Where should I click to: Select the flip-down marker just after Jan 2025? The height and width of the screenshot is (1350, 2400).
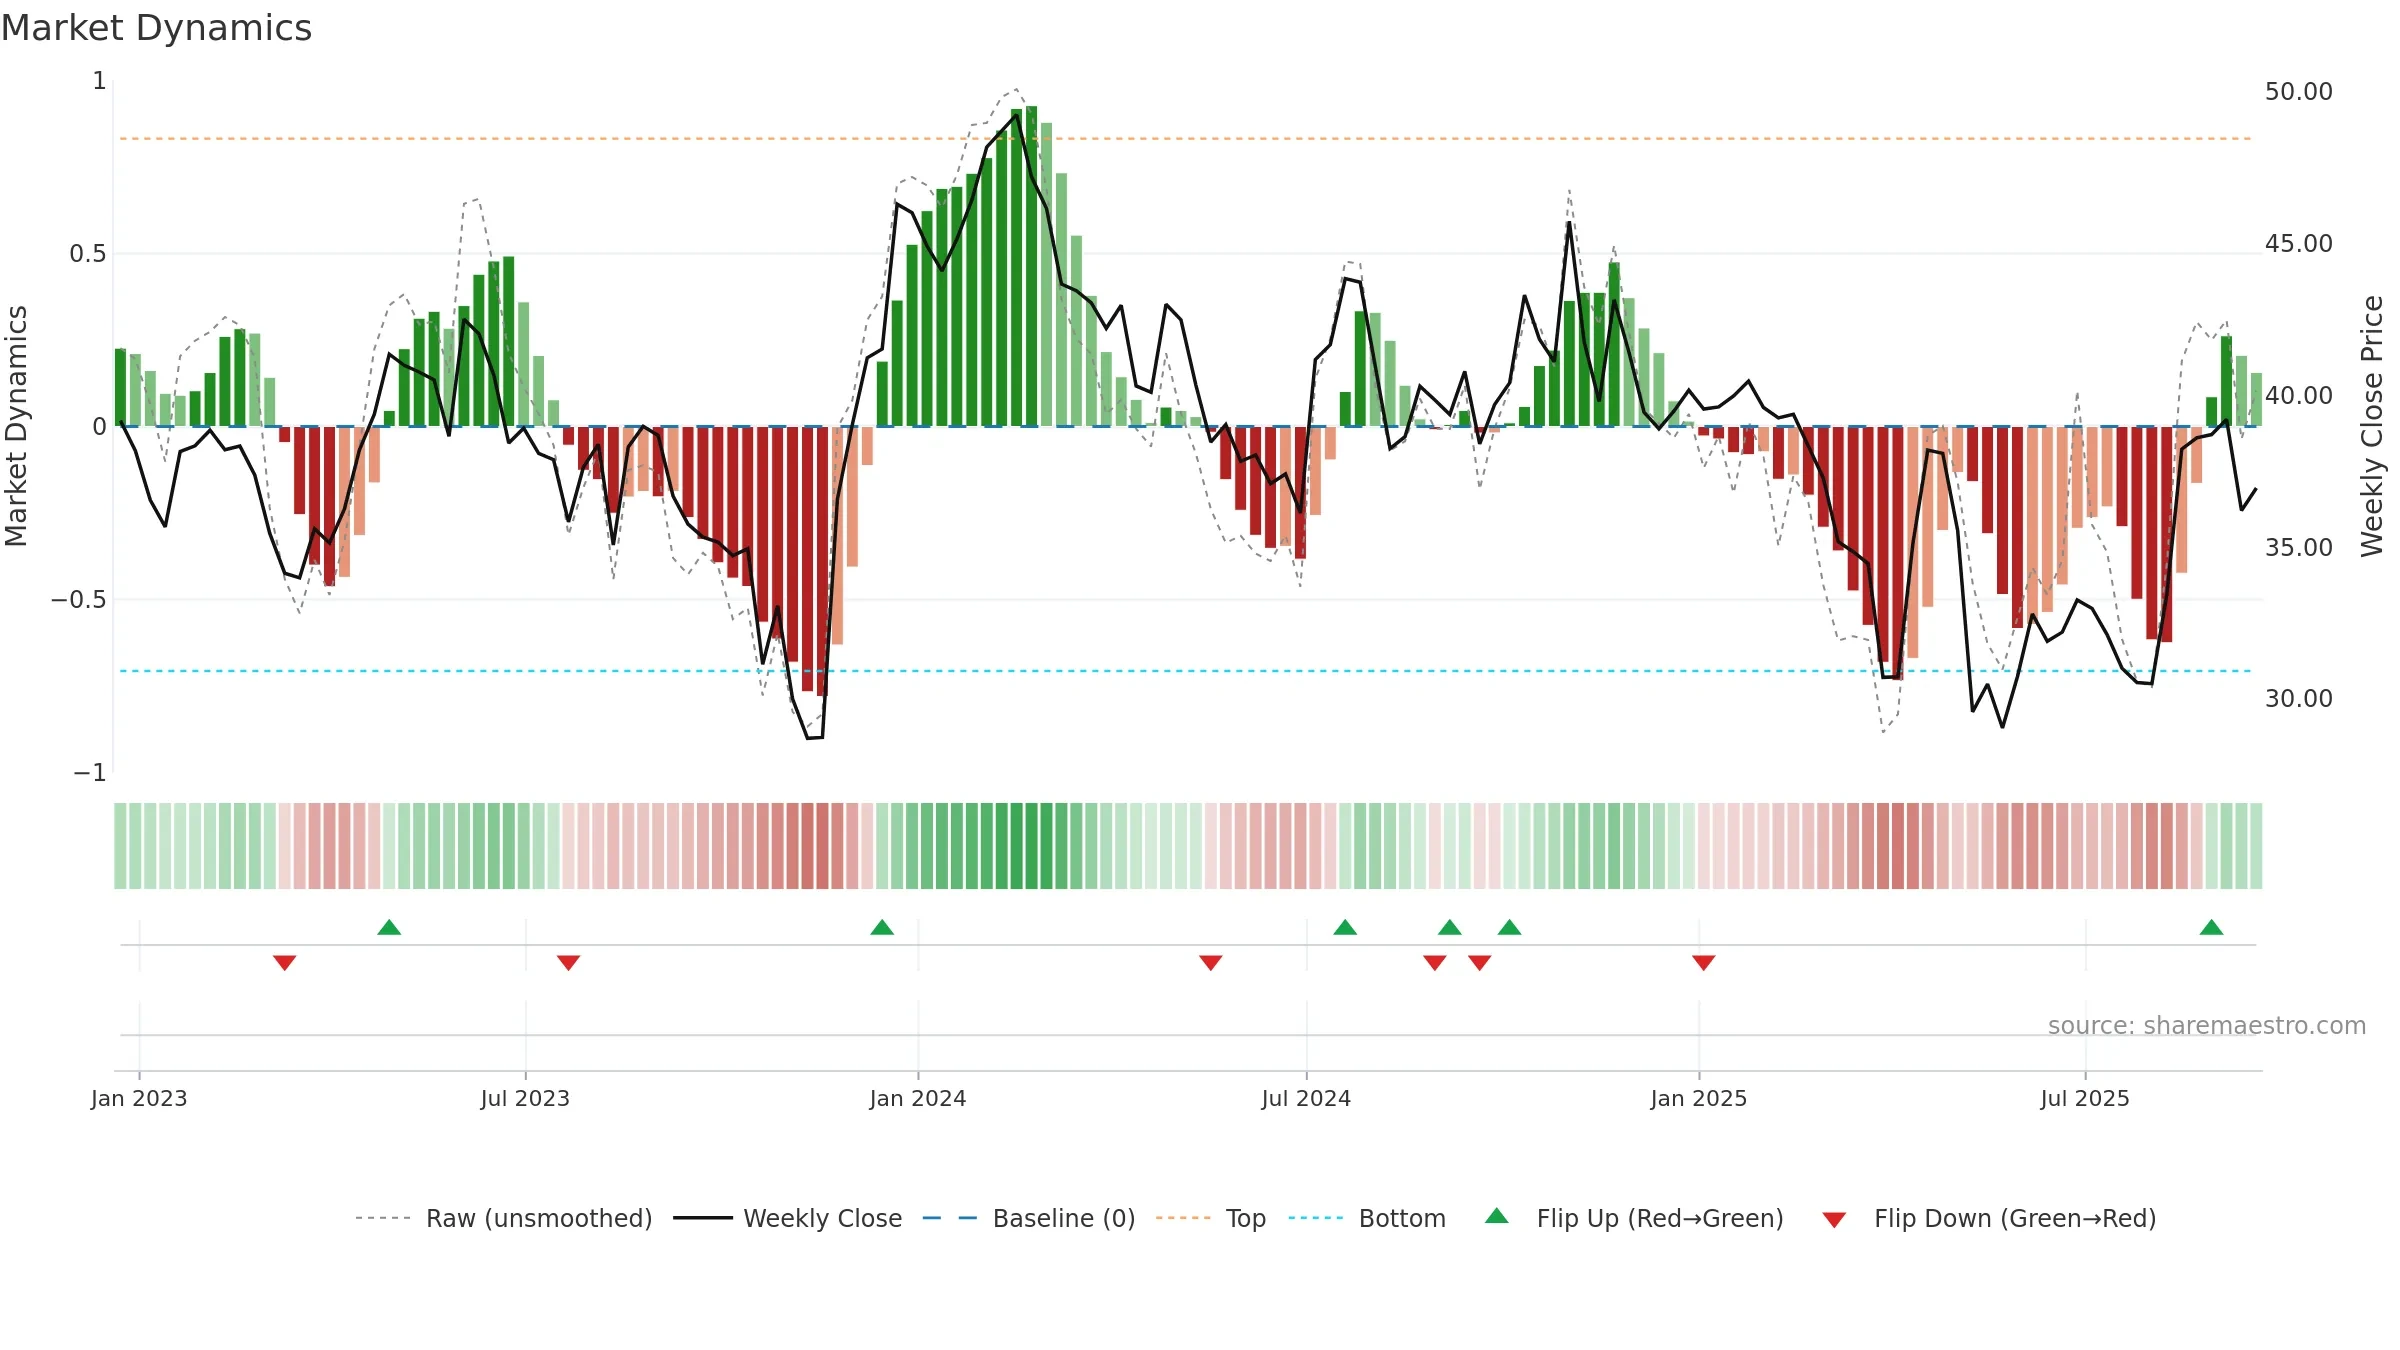(x=1704, y=963)
